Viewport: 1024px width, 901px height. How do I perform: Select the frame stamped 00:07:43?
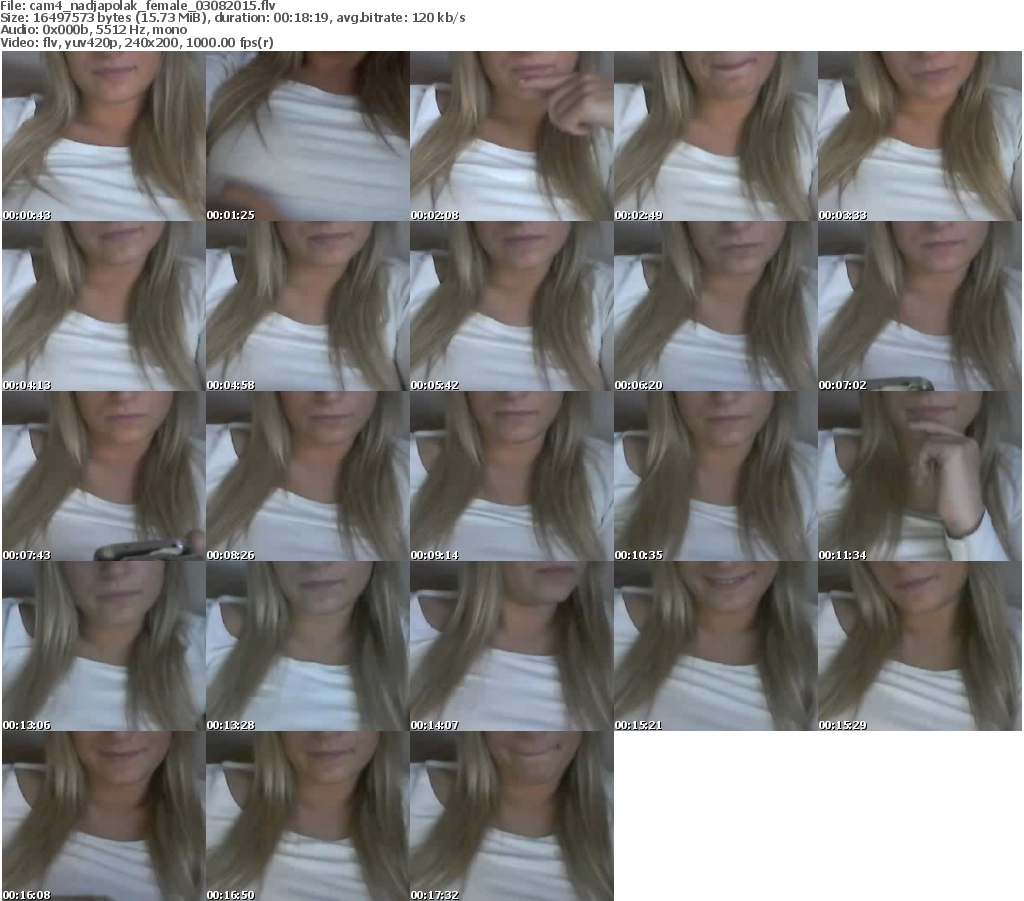click(x=104, y=476)
